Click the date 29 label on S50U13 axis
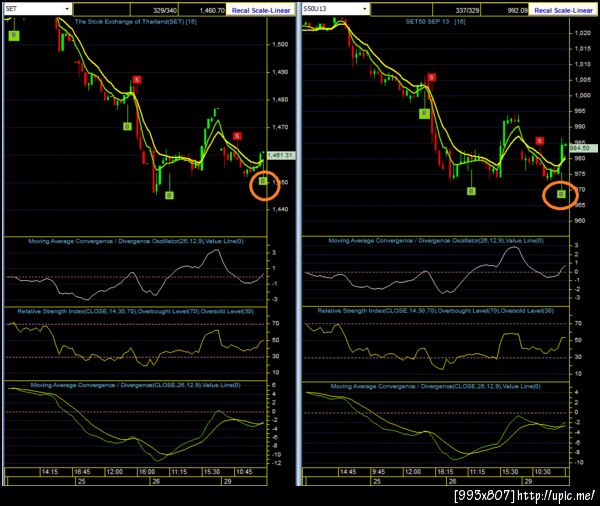Image resolution: width=600 pixels, height=506 pixels. click(528, 481)
